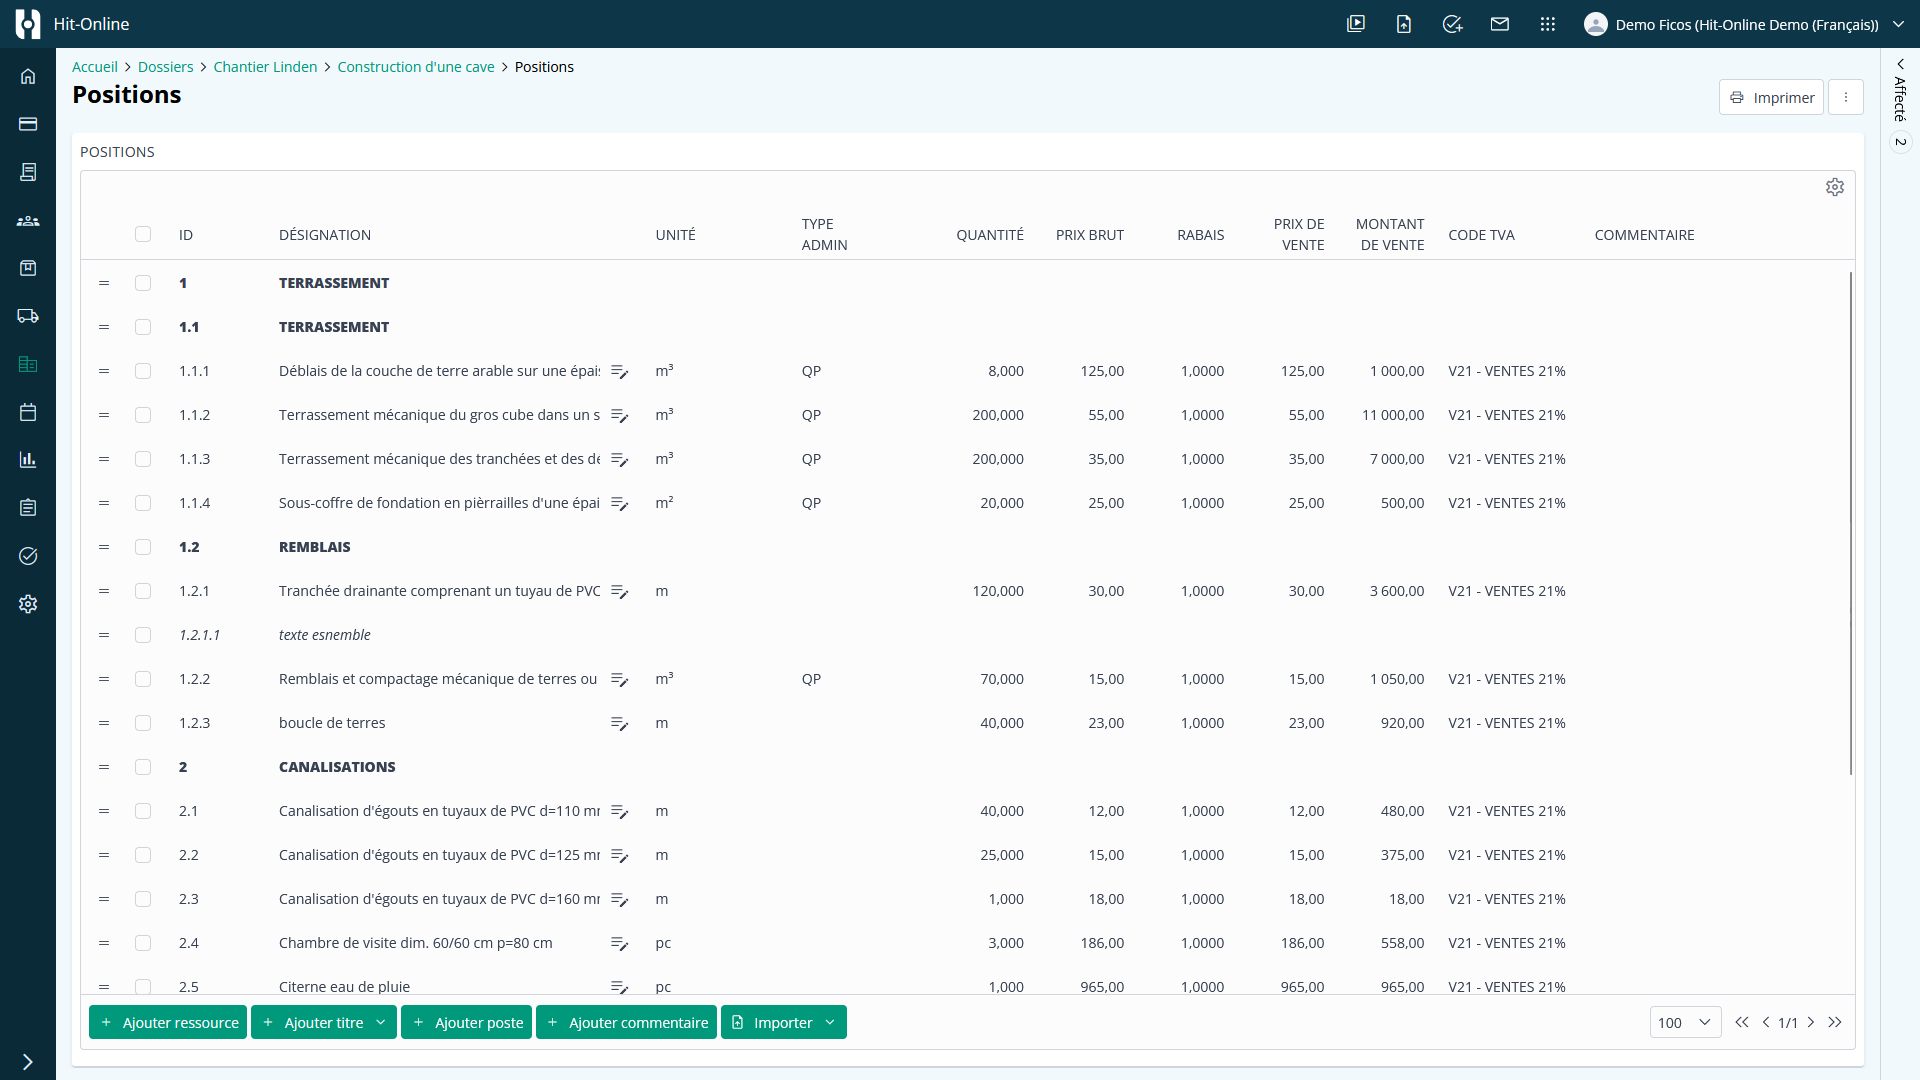Screen dimensions: 1920x1080
Task: Check the checkbox for position 2.3
Action: pyautogui.click(x=143, y=899)
